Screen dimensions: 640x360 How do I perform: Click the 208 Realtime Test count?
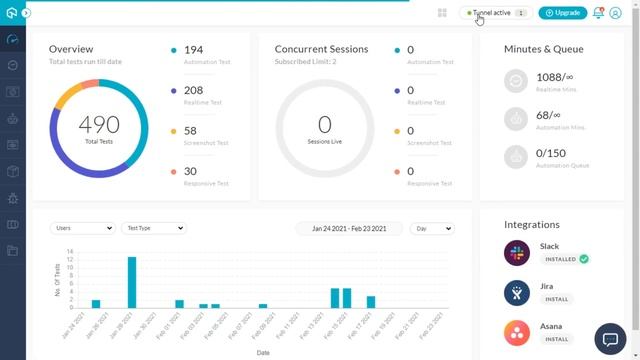coord(193,90)
